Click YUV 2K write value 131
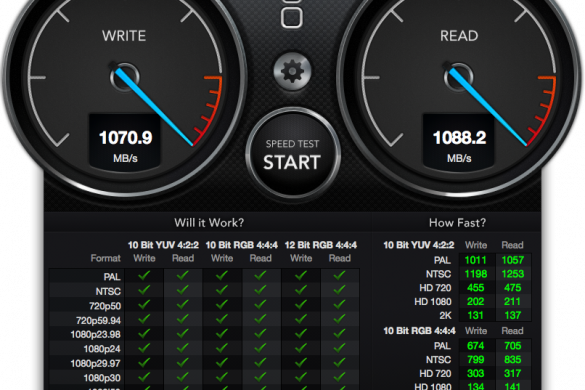Image resolution: width=585 pixels, height=390 pixels. [x=476, y=315]
